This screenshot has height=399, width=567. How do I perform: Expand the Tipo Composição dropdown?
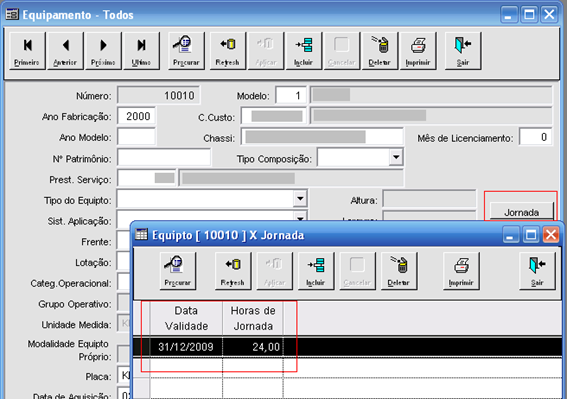click(396, 157)
